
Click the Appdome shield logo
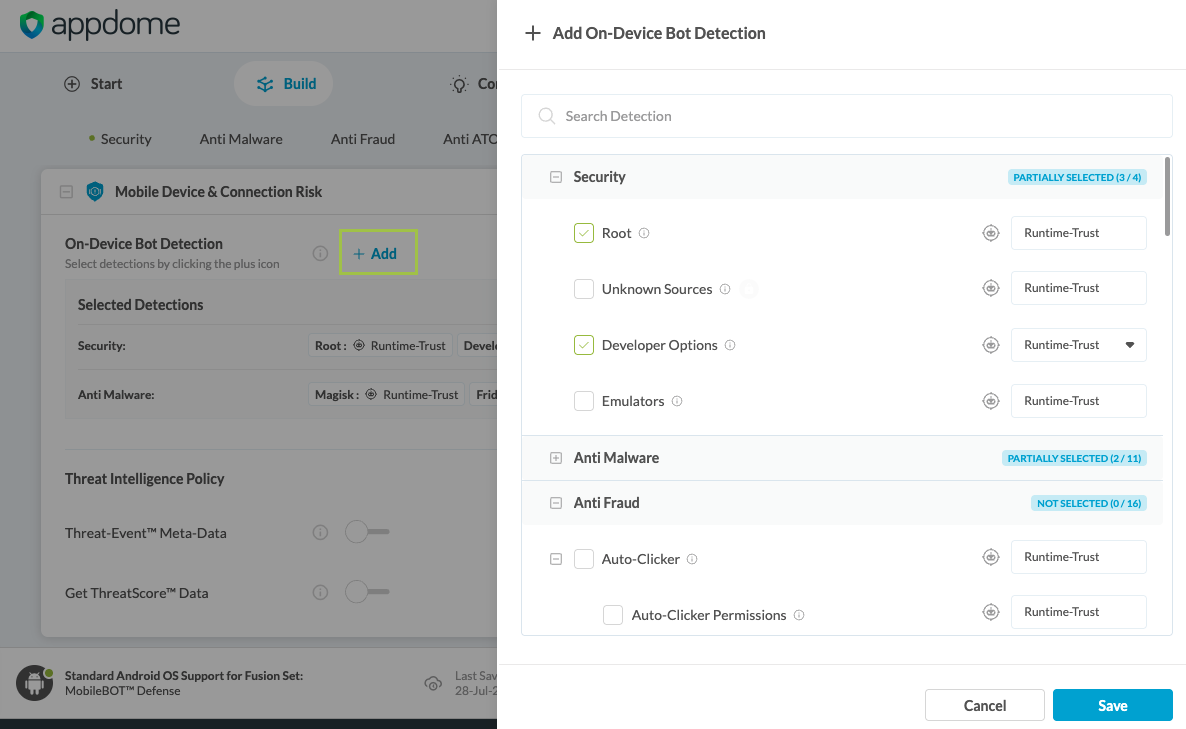click(x=32, y=25)
